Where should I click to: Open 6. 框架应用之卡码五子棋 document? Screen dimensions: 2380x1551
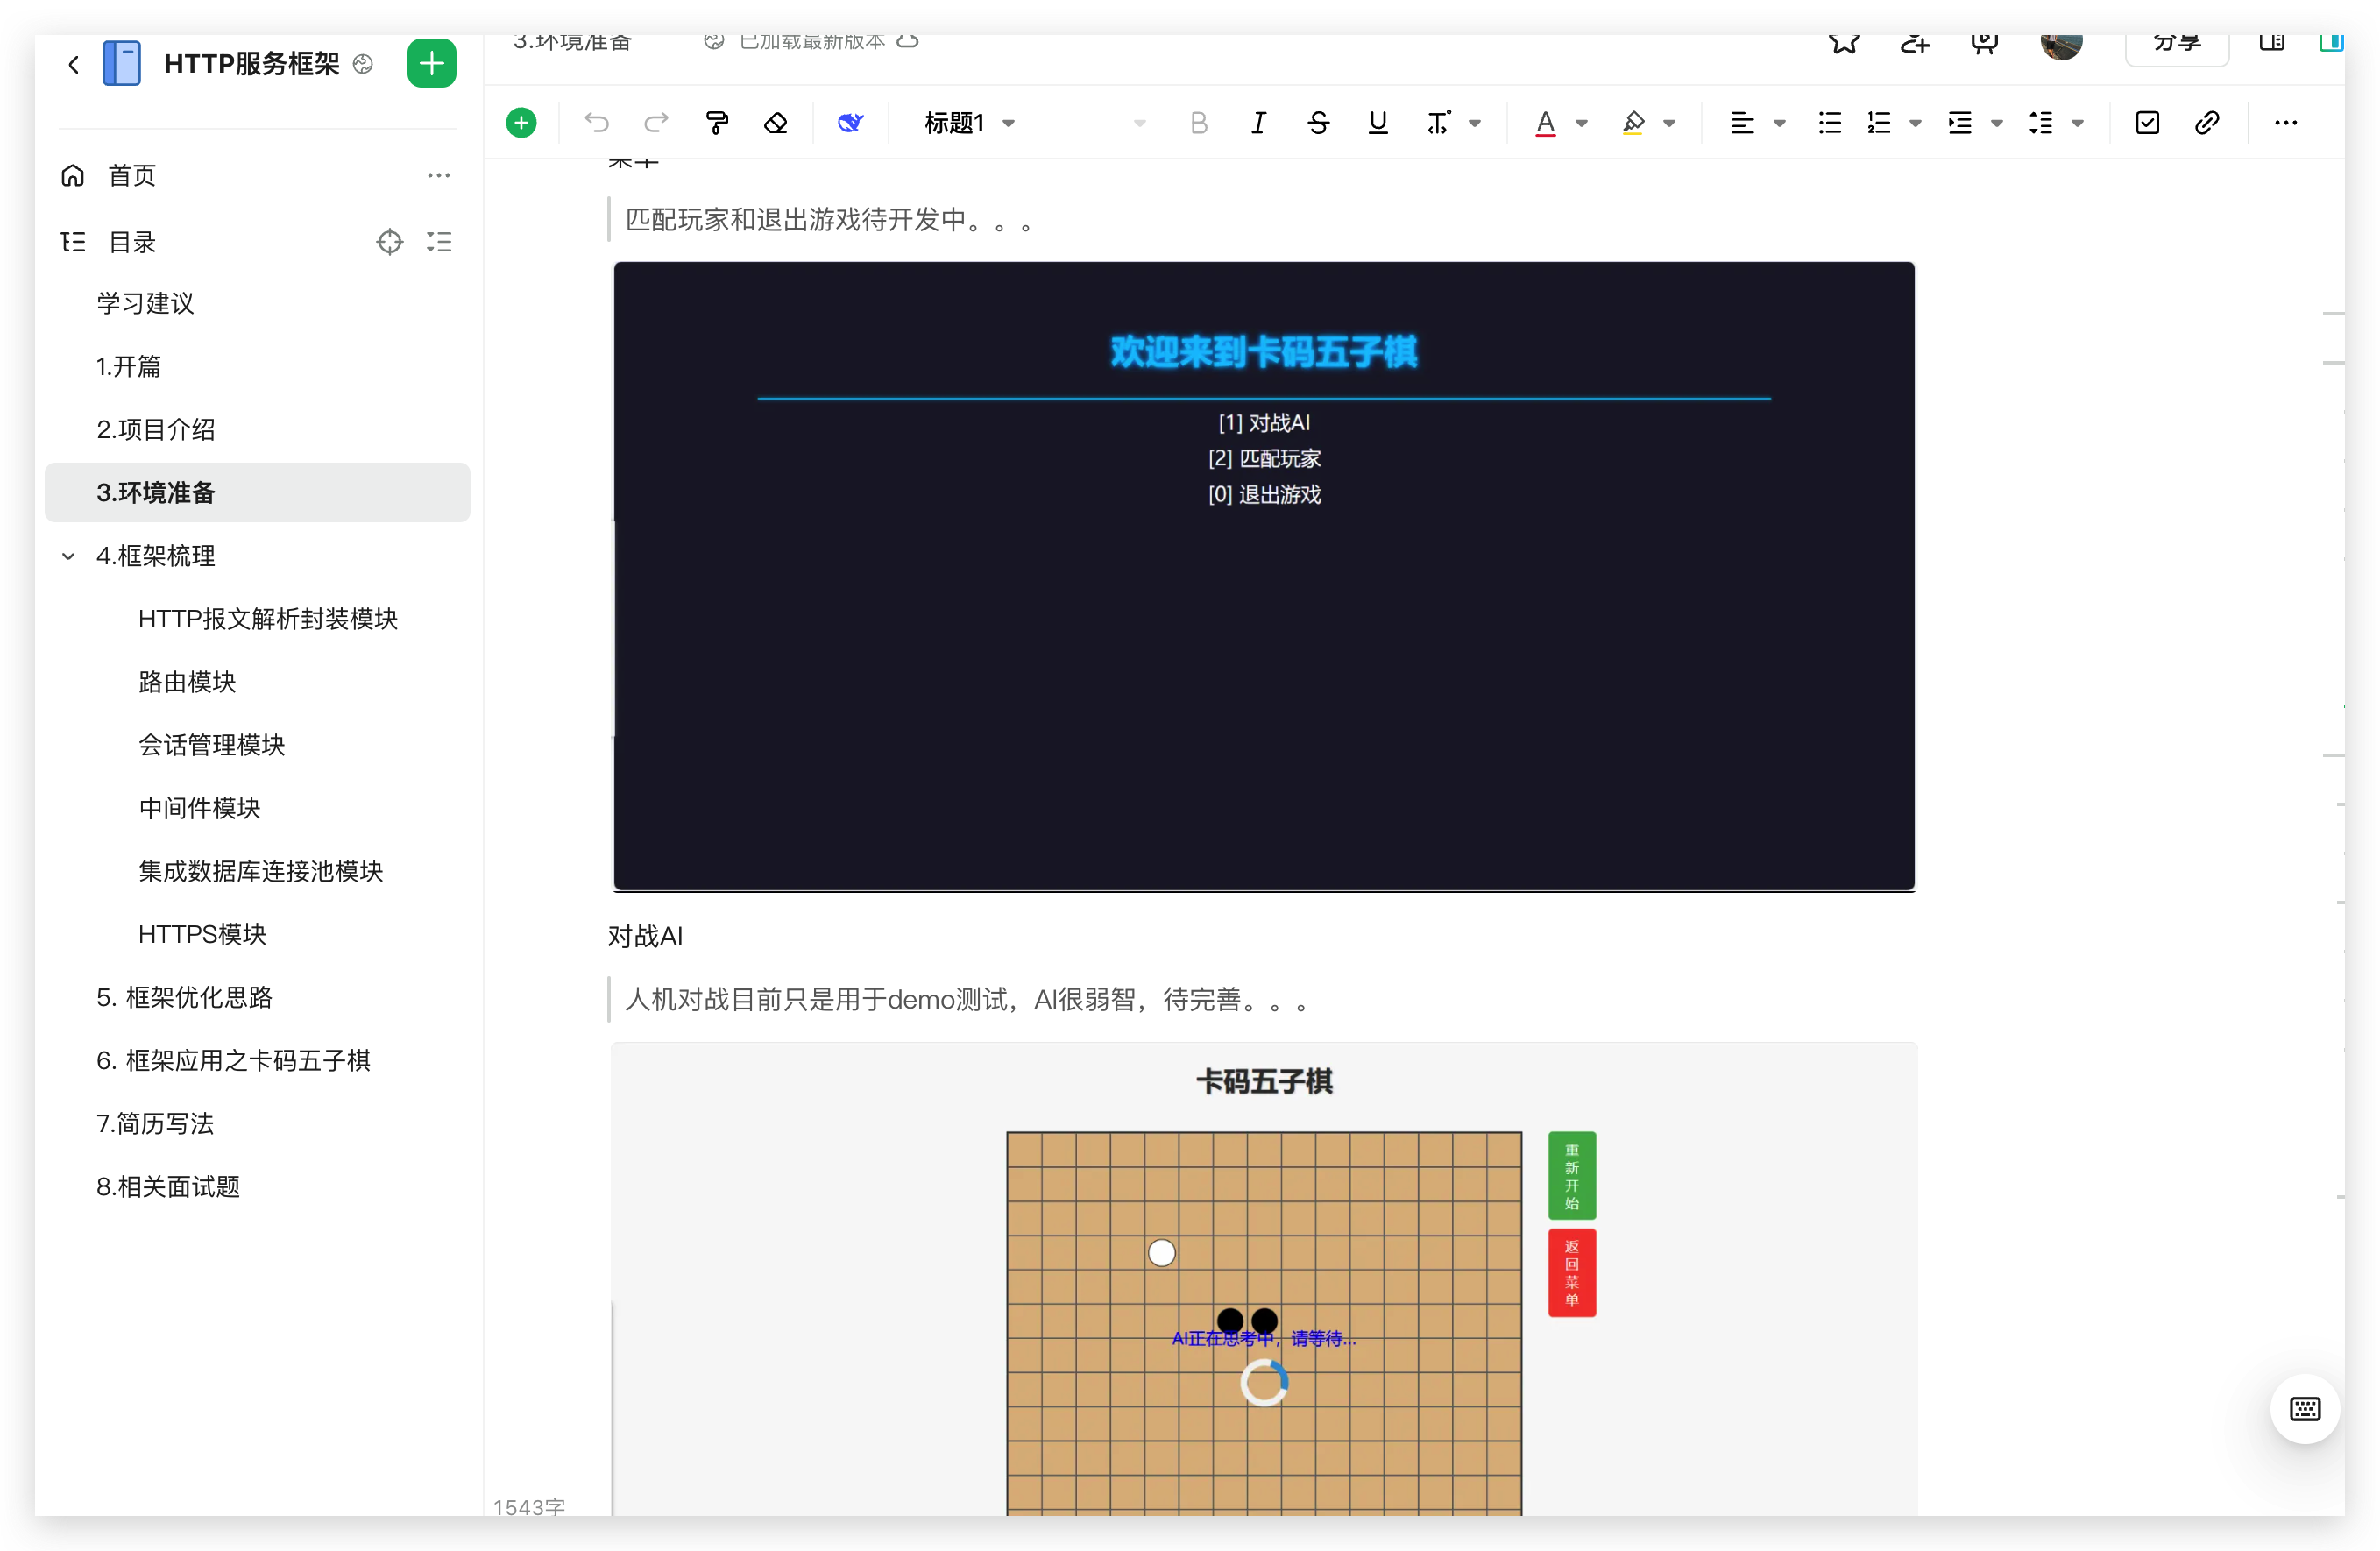click(257, 1060)
